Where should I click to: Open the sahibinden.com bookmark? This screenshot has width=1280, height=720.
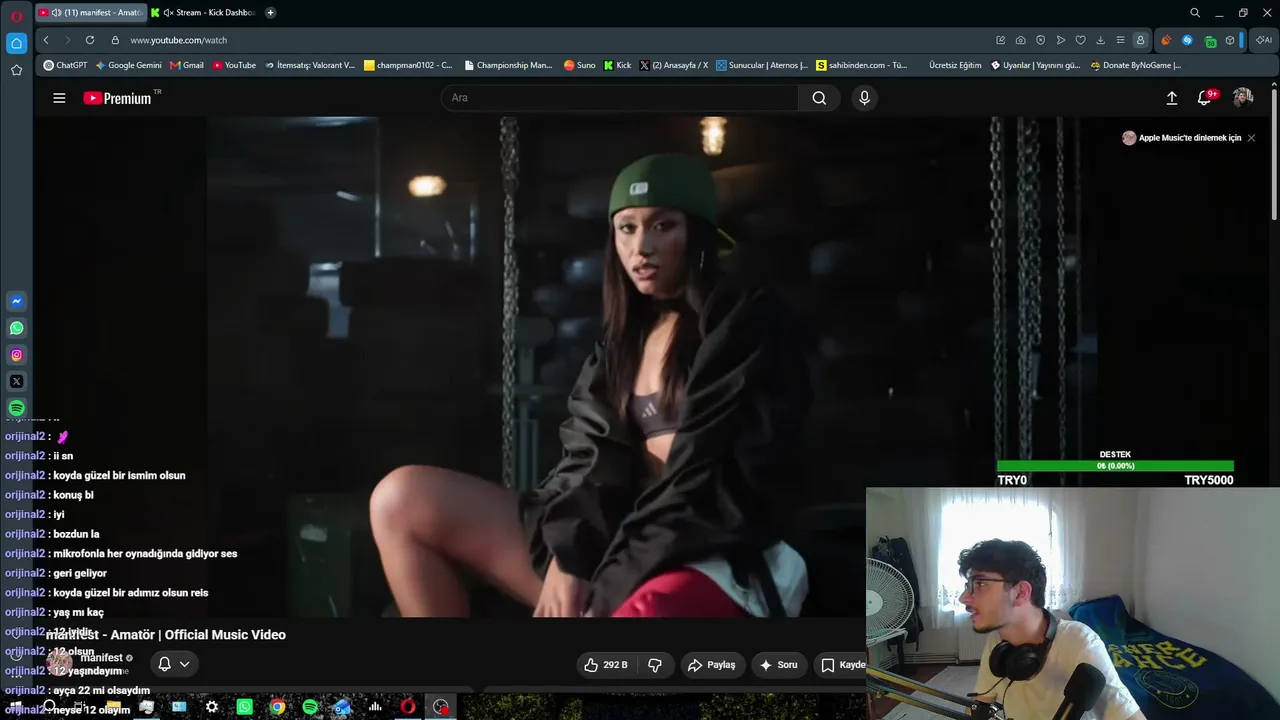[861, 65]
